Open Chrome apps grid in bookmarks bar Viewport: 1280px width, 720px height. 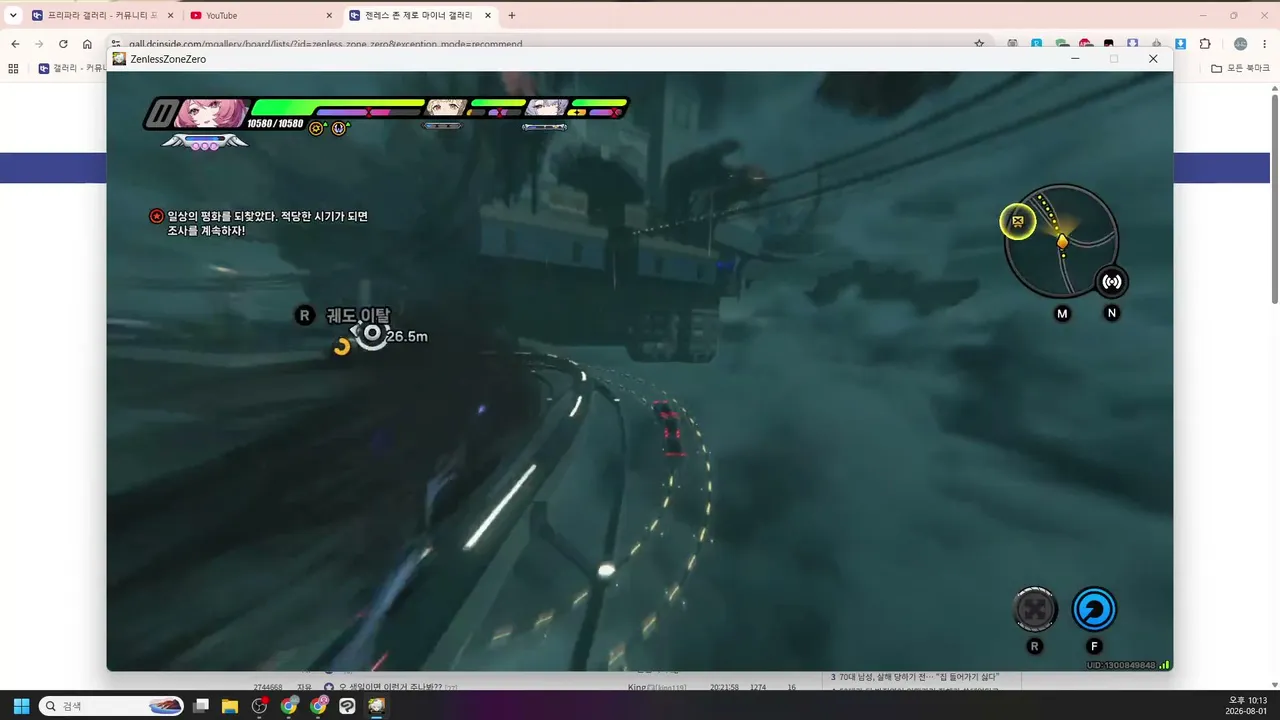[x=13, y=68]
